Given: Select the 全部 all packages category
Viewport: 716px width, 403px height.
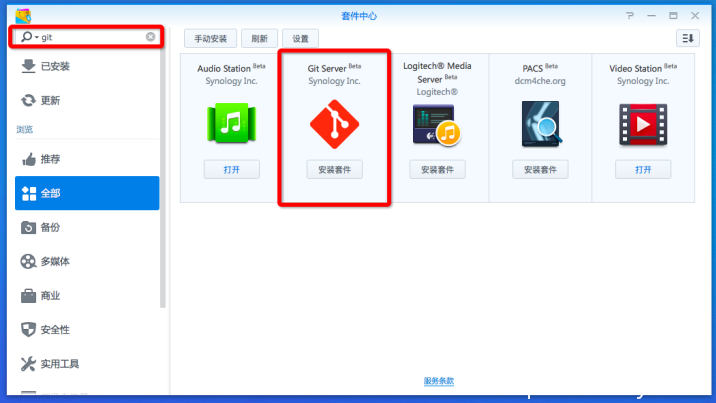Looking at the screenshot, I should click(87, 193).
